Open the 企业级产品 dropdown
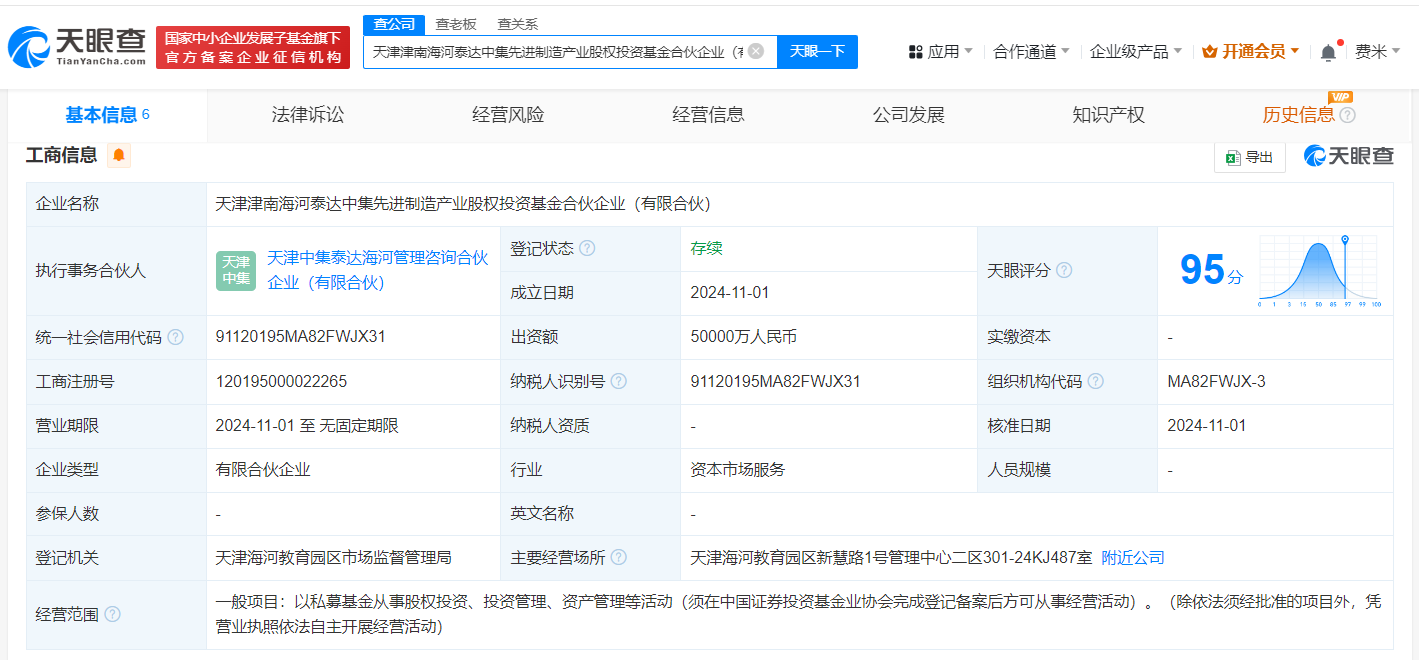Screen dimensions: 1419x660 [x=1135, y=52]
